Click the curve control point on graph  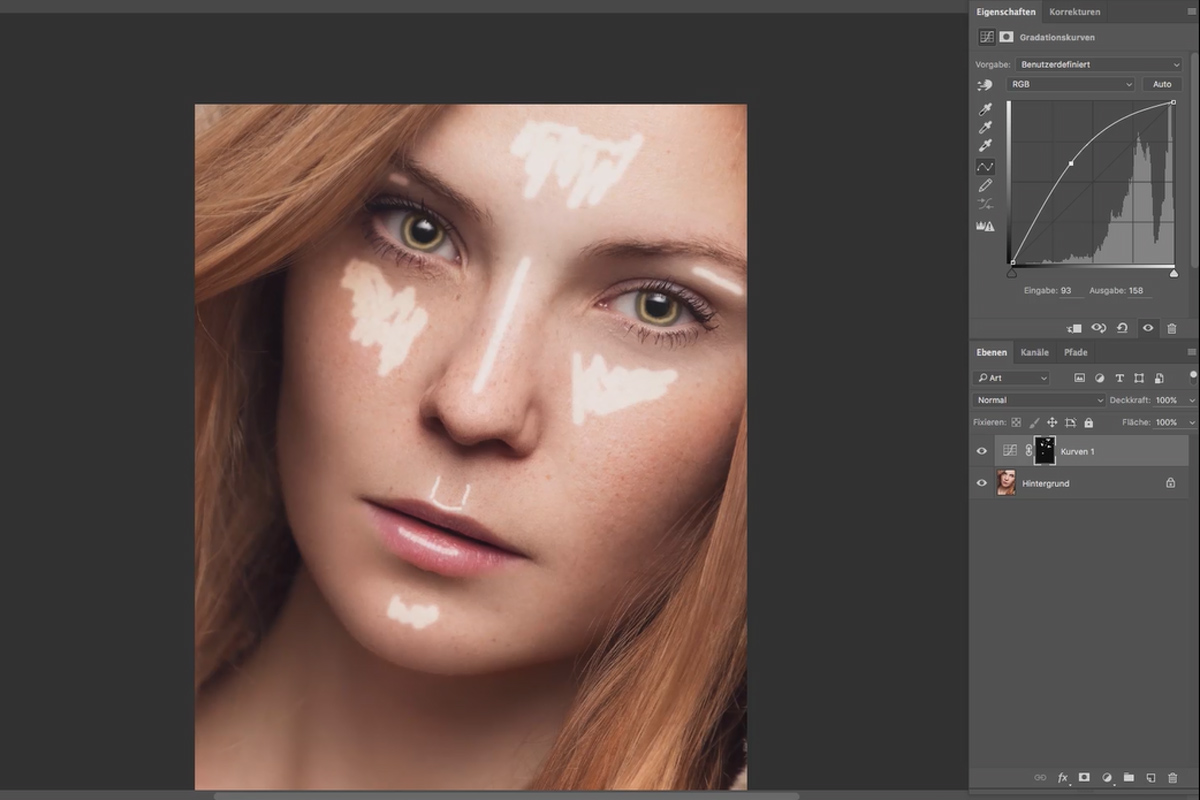(x=1071, y=163)
